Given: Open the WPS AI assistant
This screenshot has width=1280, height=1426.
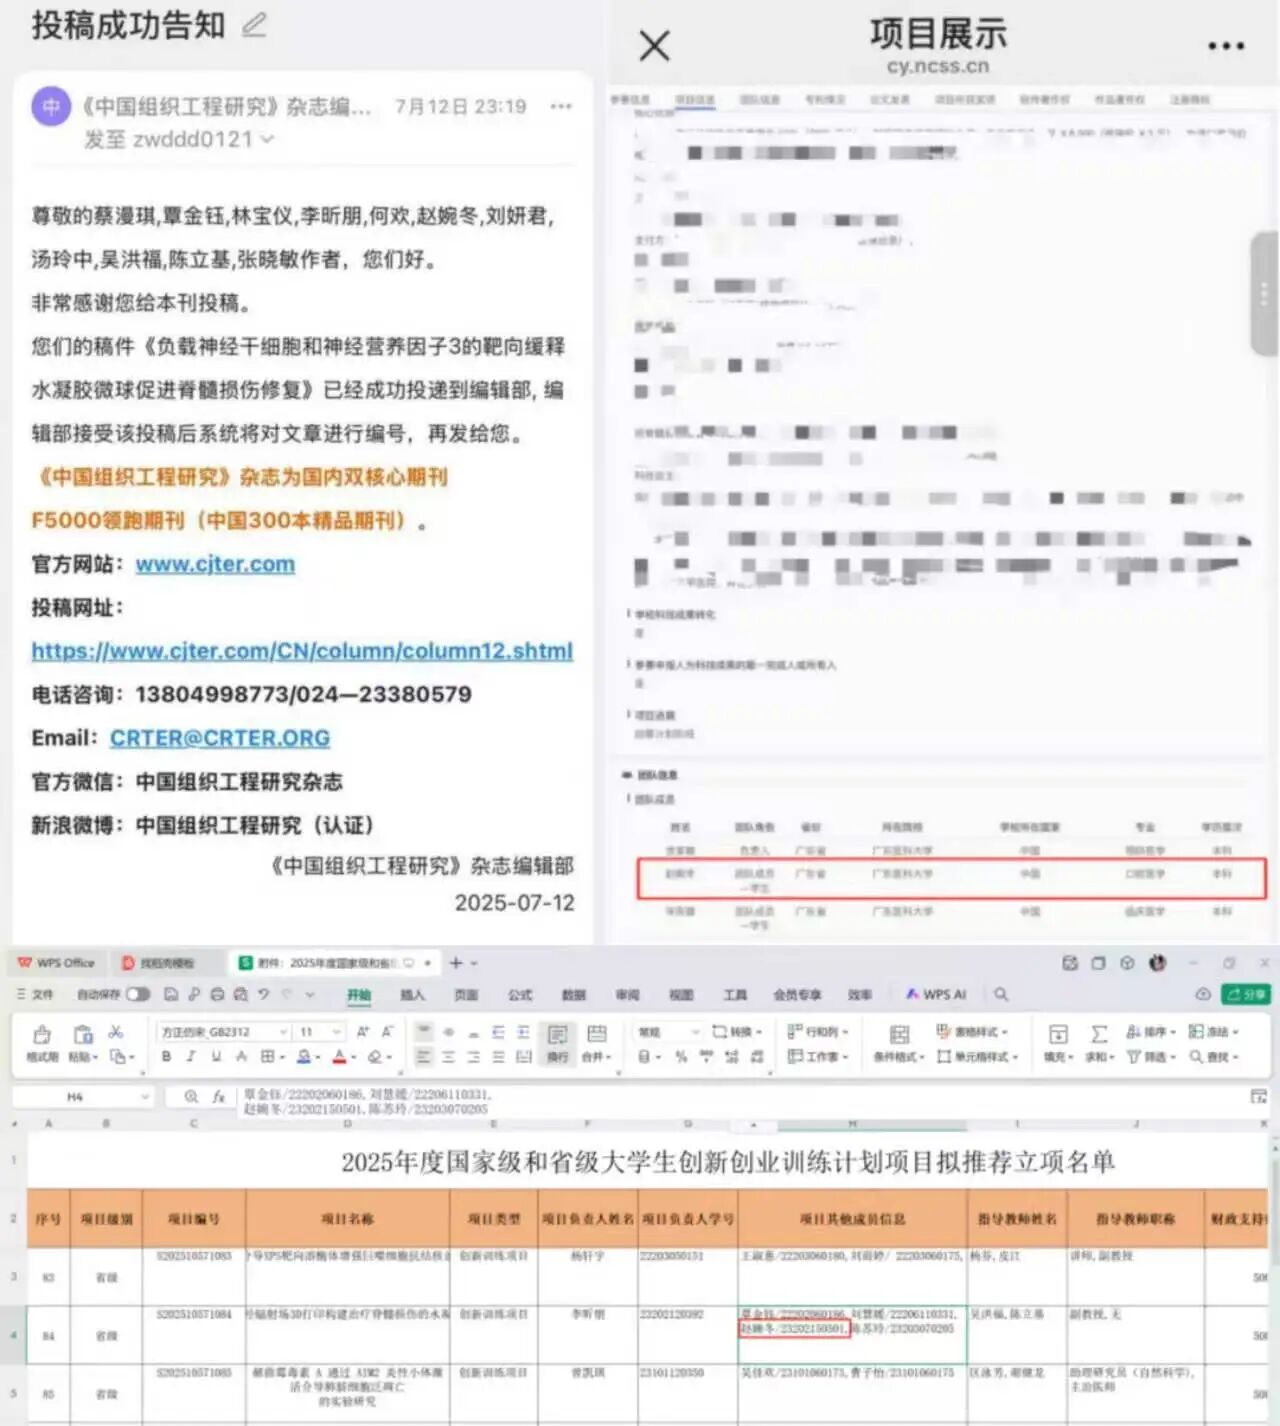Looking at the screenshot, I should pyautogui.click(x=935, y=994).
